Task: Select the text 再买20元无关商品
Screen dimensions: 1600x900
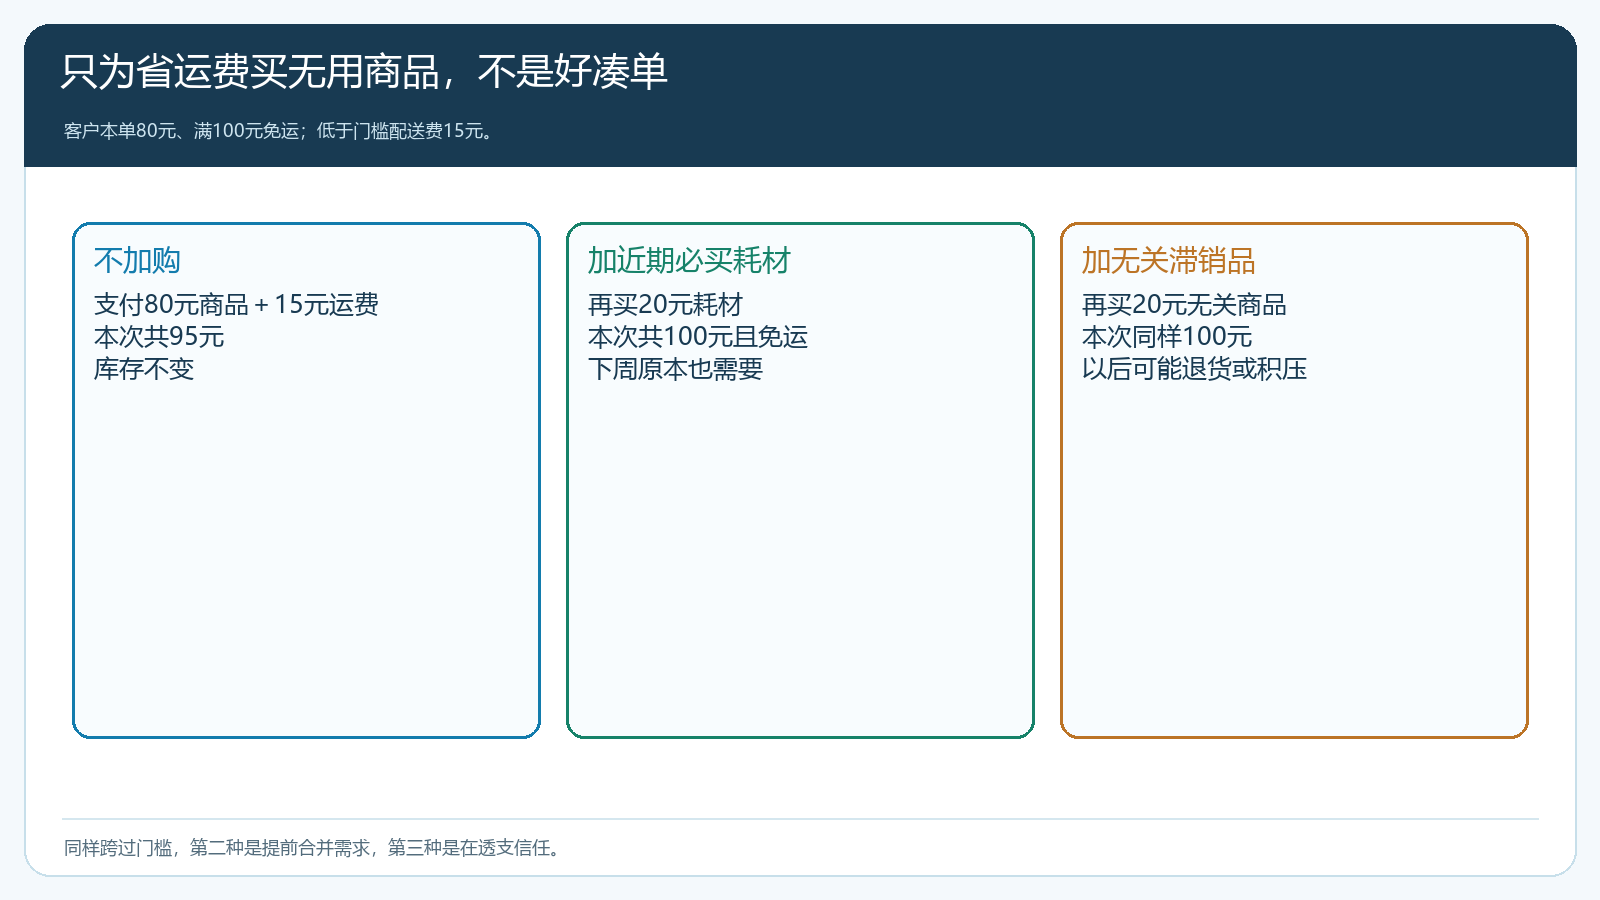Action: [1184, 305]
